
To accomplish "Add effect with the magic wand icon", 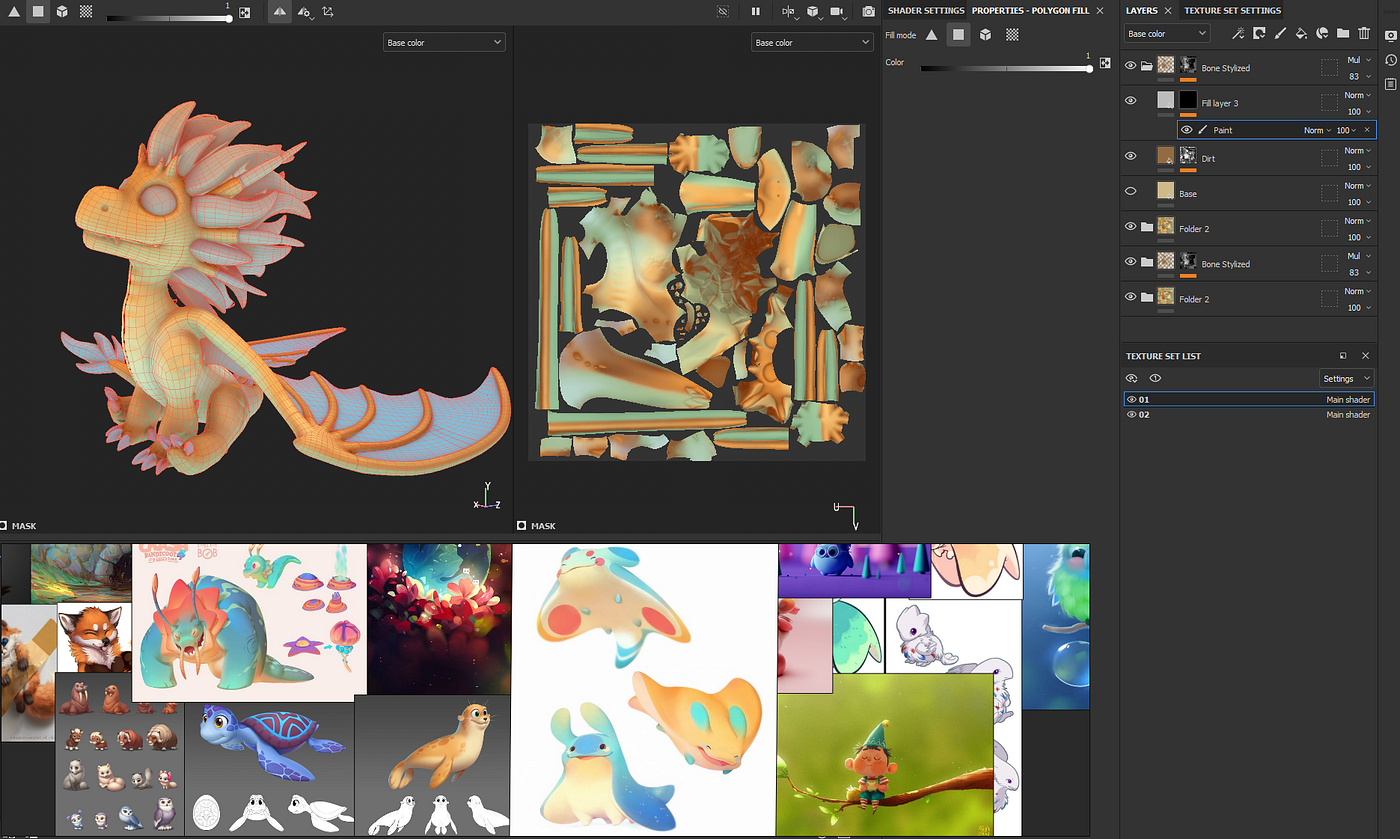I will click(1237, 33).
